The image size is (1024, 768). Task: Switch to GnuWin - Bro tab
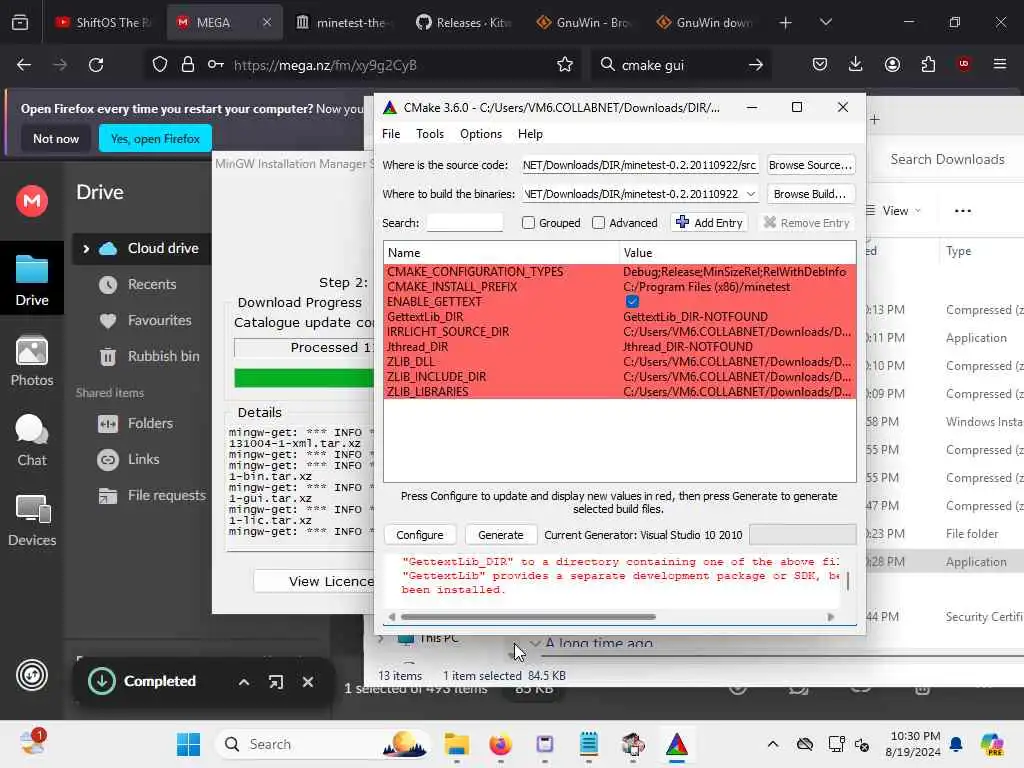(x=583, y=23)
